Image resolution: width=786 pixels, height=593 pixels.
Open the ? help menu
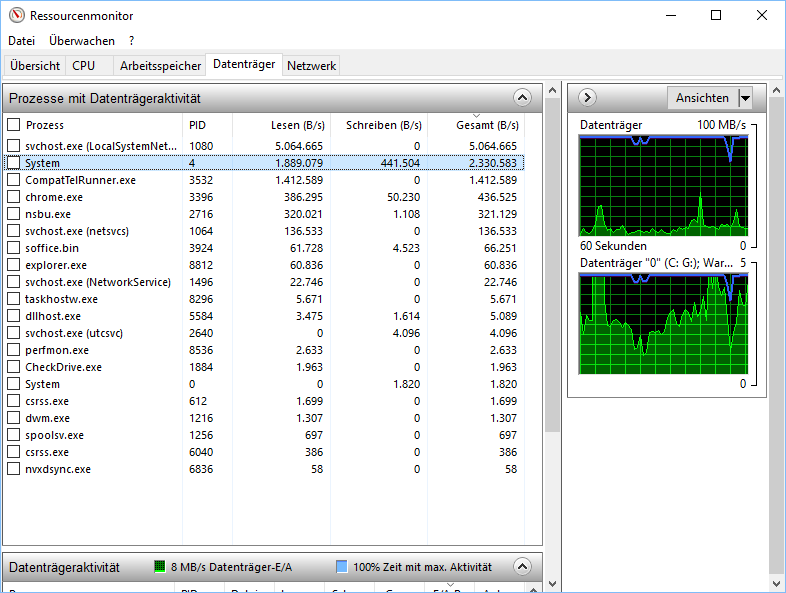pyautogui.click(x=131, y=41)
